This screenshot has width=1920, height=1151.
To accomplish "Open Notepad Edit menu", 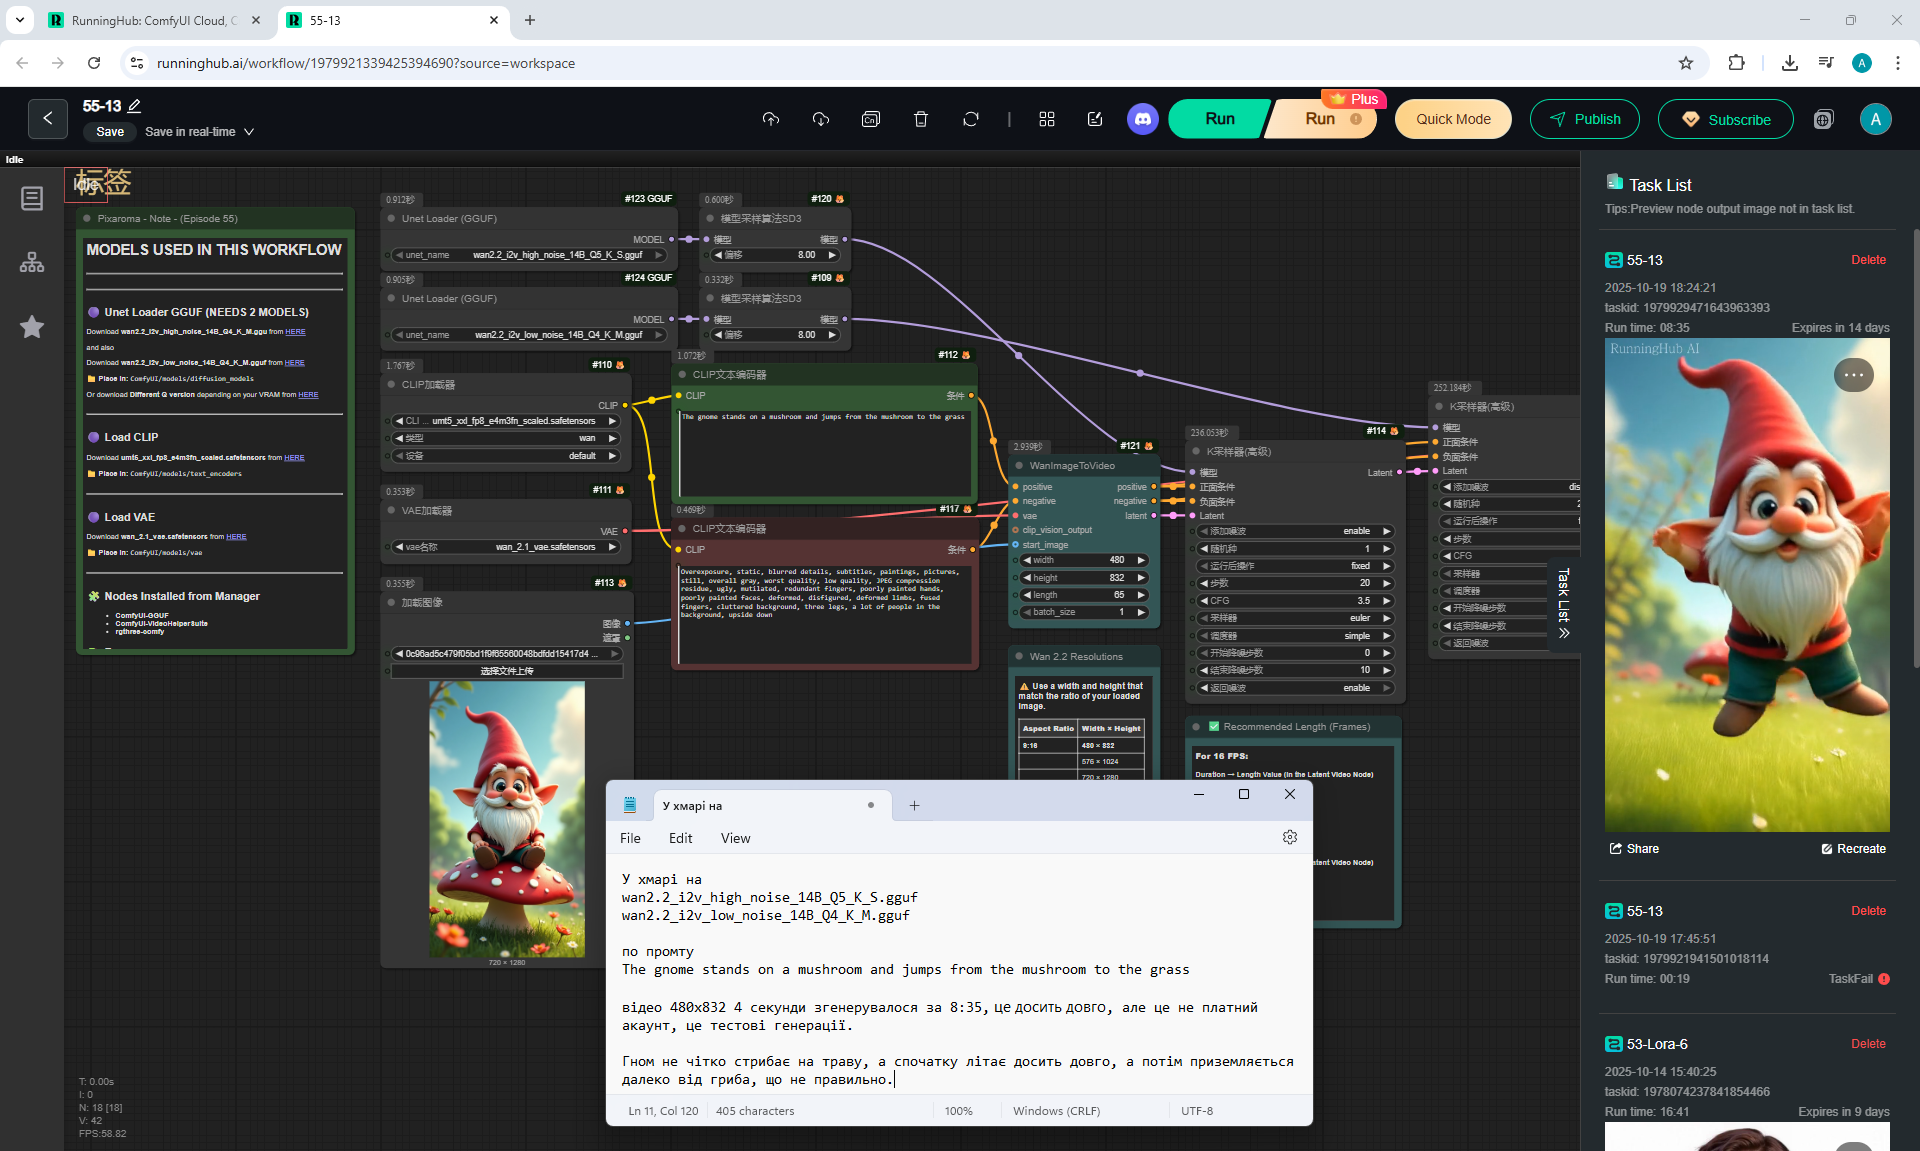I will coord(680,838).
